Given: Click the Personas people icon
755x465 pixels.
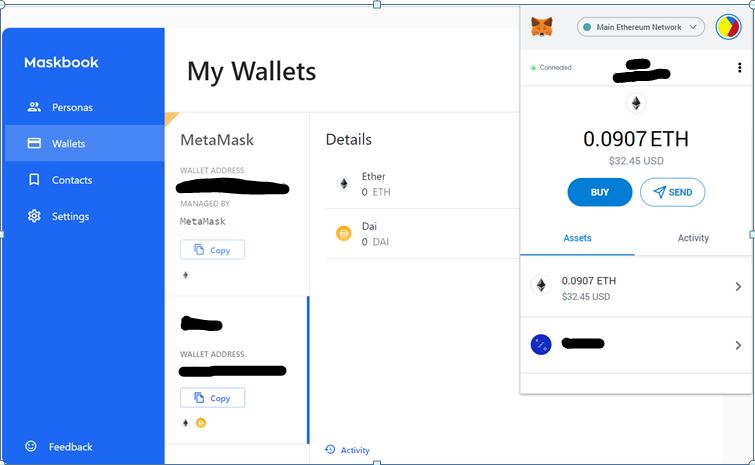Looking at the screenshot, I should coord(34,107).
